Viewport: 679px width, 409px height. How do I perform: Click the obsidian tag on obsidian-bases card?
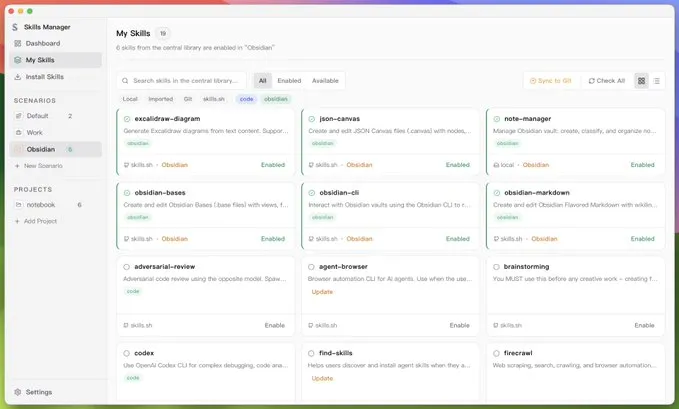click(138, 217)
